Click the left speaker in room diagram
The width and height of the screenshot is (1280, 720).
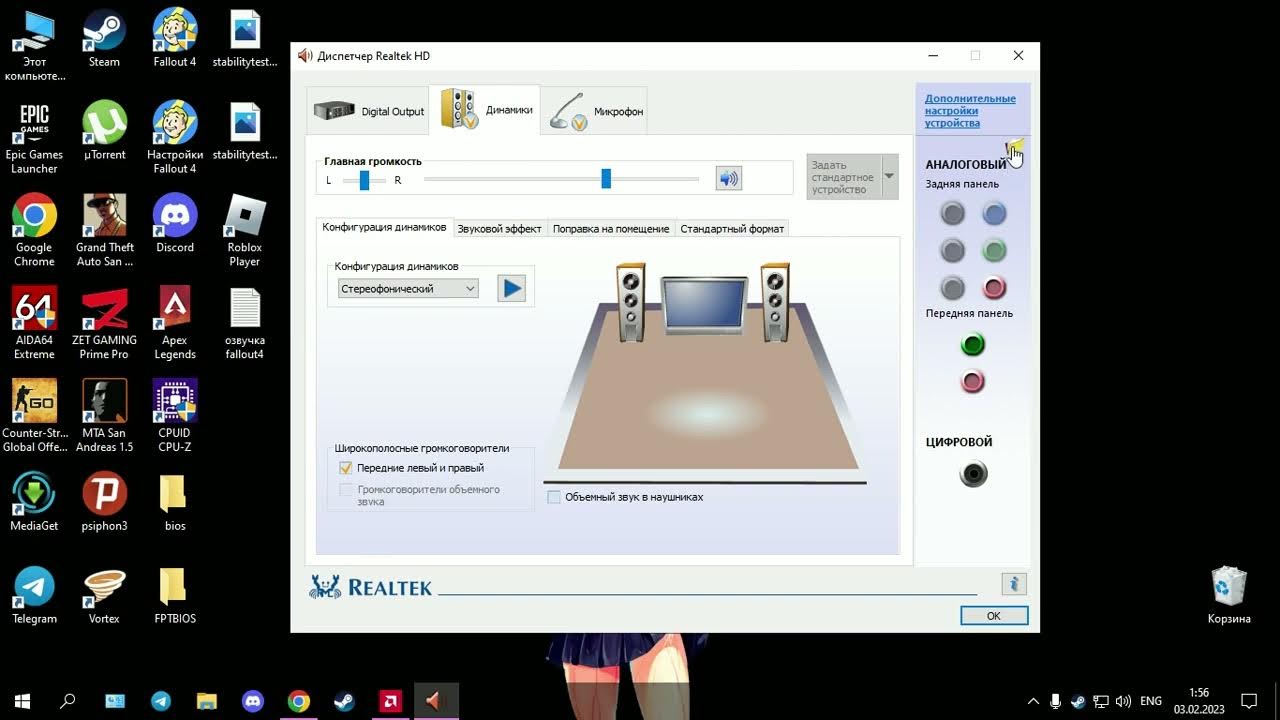[x=630, y=302]
